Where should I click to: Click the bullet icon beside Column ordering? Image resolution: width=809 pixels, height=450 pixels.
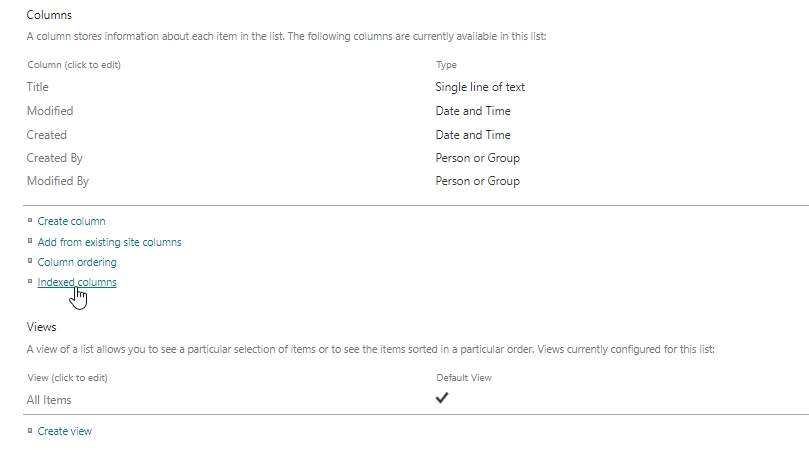(30, 261)
